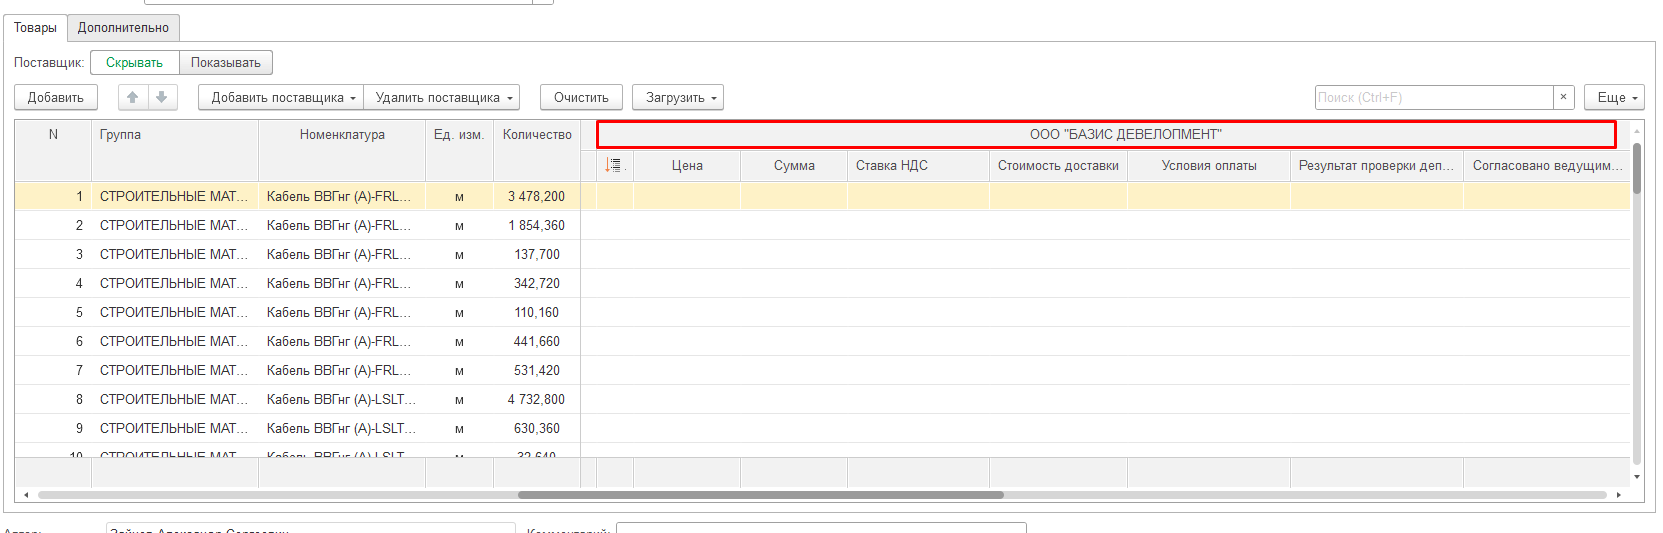
Task: Click the down arrow of vertical scrollbar
Action: [x=1637, y=477]
